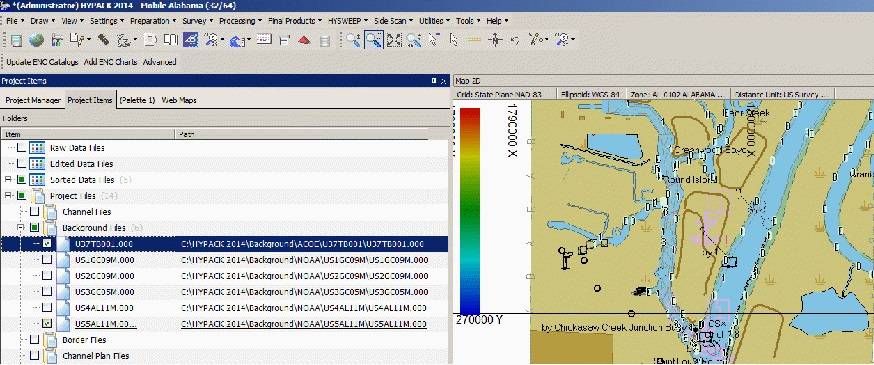This screenshot has height=365, width=874.
Task: Select the Channel Plan Files tree item
Action: [96, 356]
